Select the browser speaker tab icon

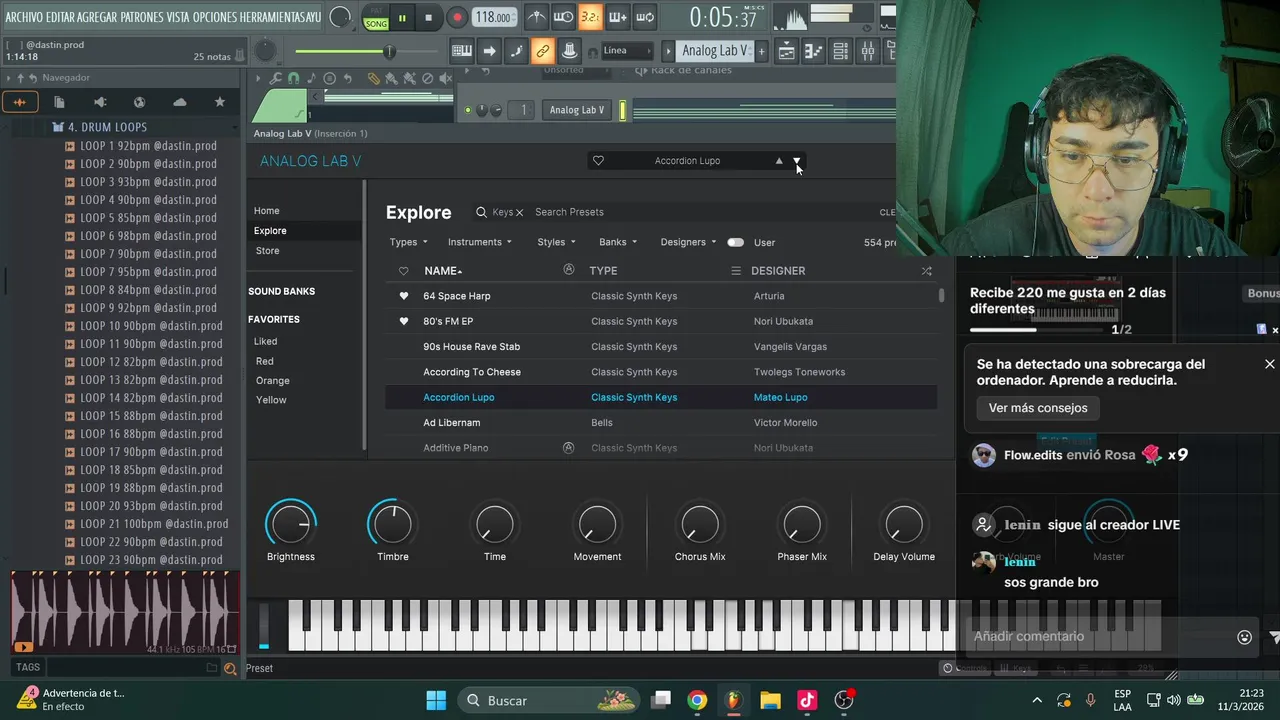tap(99, 102)
